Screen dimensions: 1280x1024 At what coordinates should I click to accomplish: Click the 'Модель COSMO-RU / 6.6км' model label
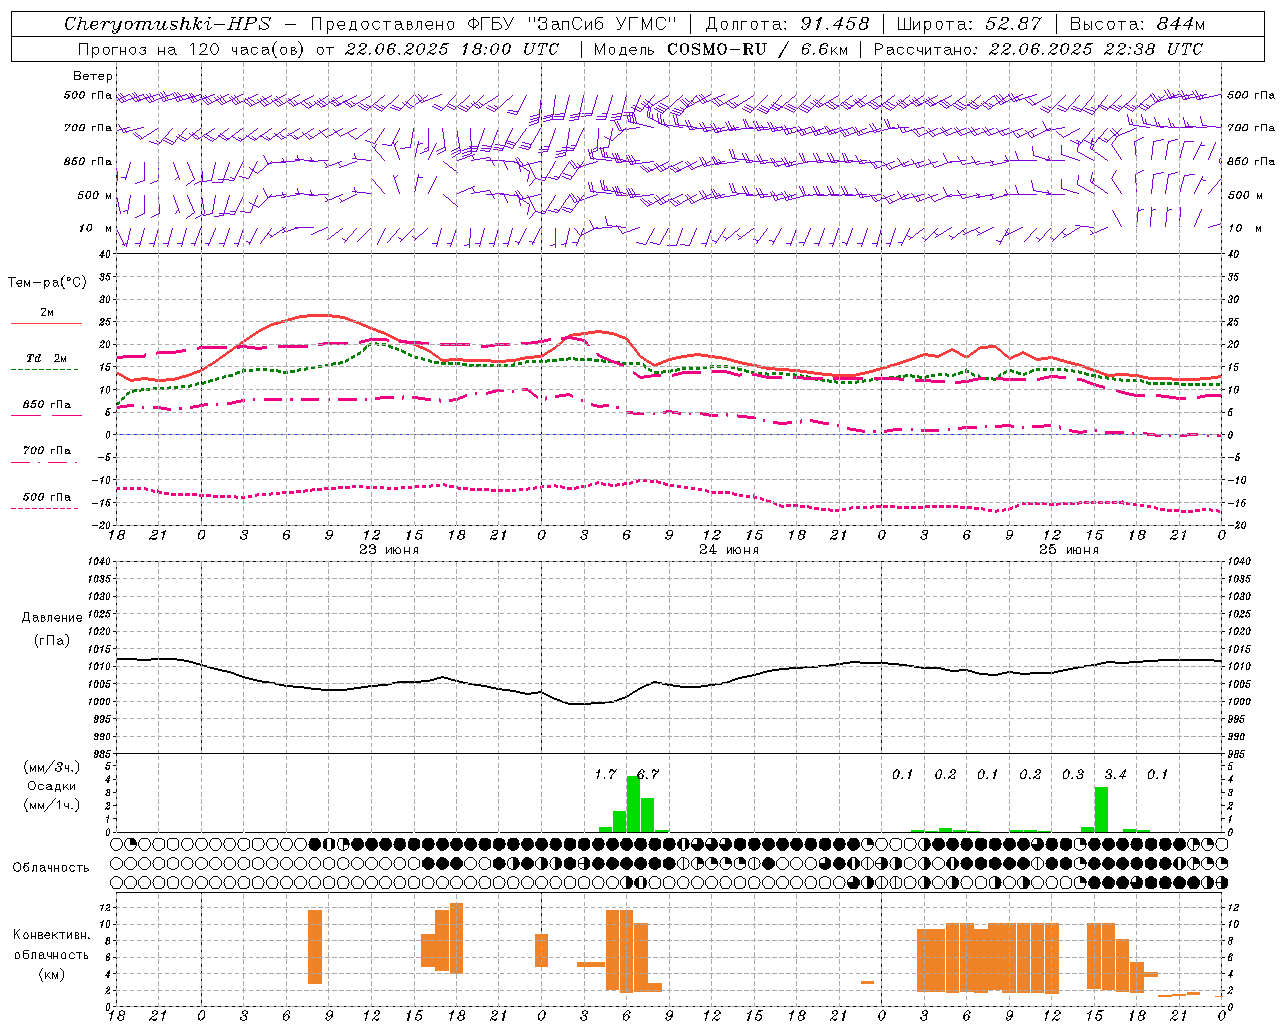coord(720,49)
